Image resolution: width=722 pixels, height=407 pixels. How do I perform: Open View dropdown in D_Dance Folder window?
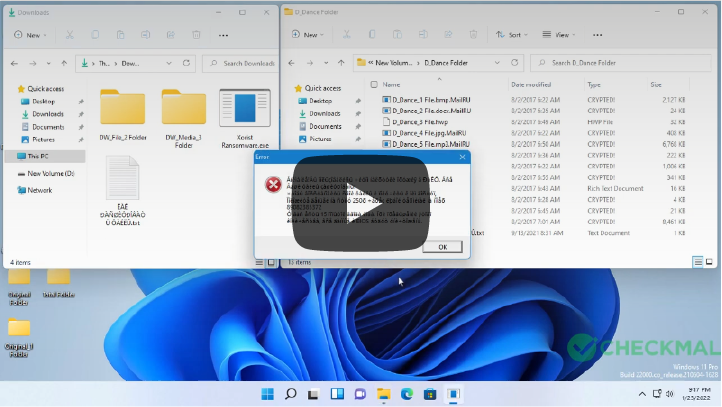point(559,35)
